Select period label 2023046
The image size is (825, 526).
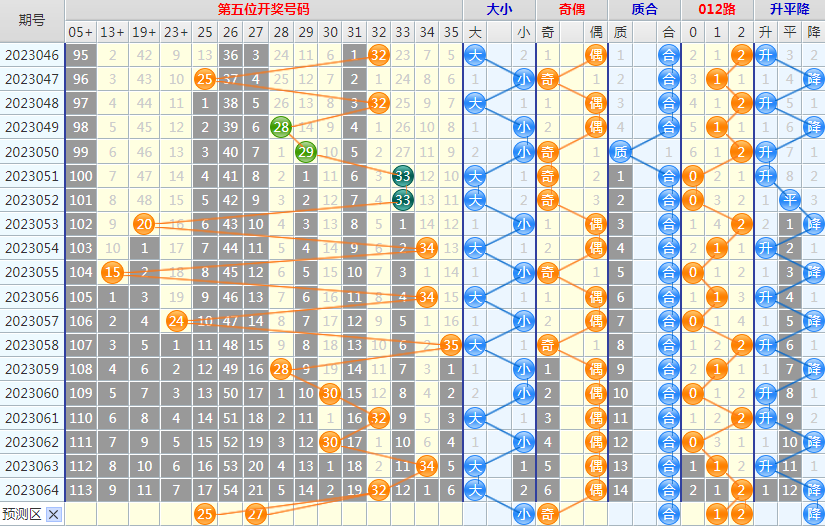(32, 55)
